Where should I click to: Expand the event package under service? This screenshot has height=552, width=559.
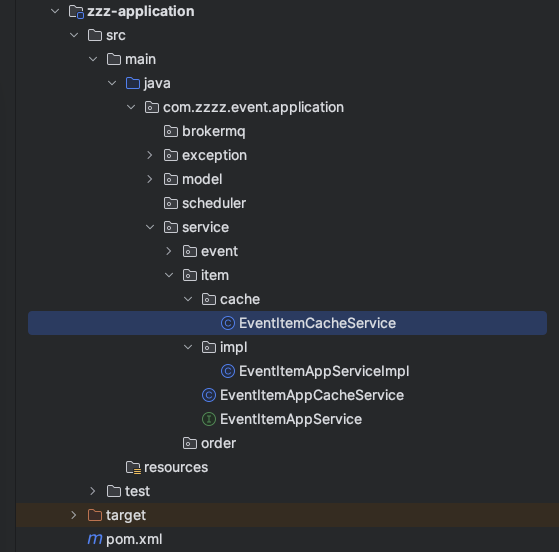tap(169, 251)
